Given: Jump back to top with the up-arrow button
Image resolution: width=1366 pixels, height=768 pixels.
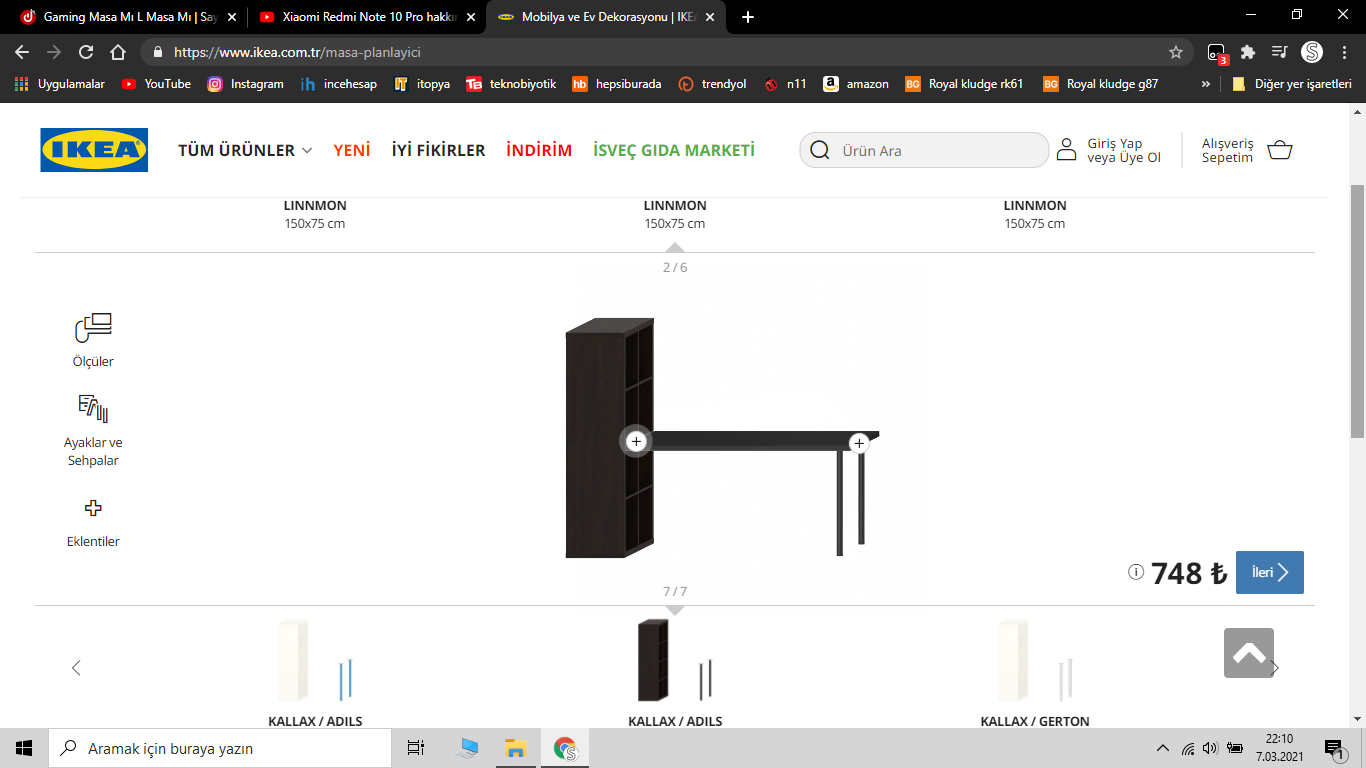Looking at the screenshot, I should (x=1249, y=653).
